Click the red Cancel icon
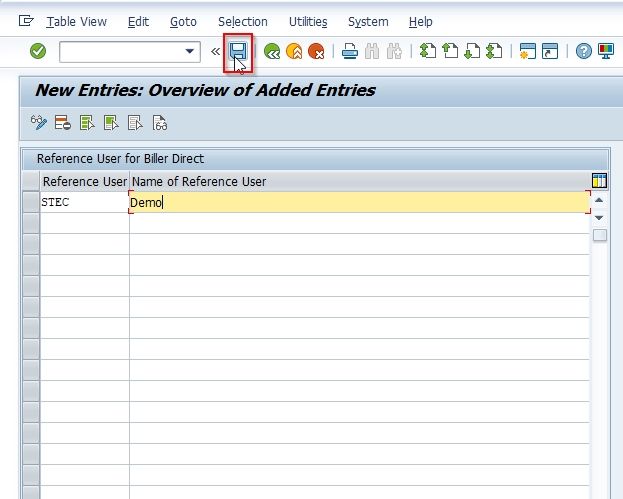 click(316, 51)
